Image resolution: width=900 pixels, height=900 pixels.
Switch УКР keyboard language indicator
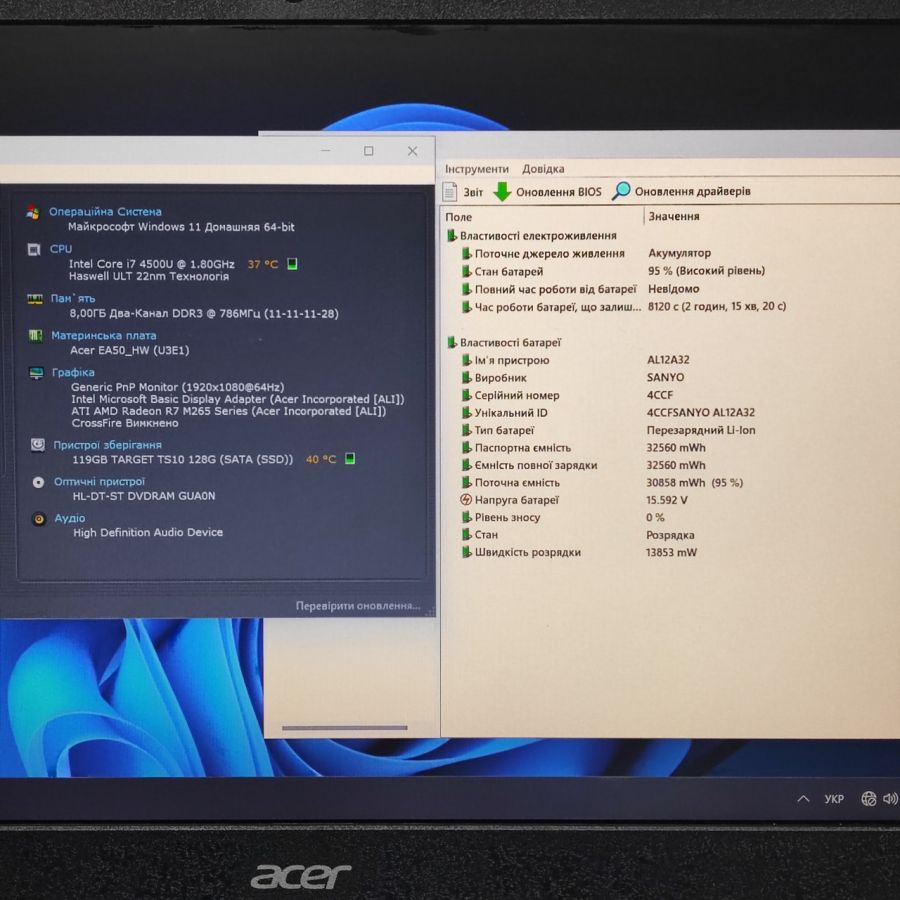[x=834, y=798]
